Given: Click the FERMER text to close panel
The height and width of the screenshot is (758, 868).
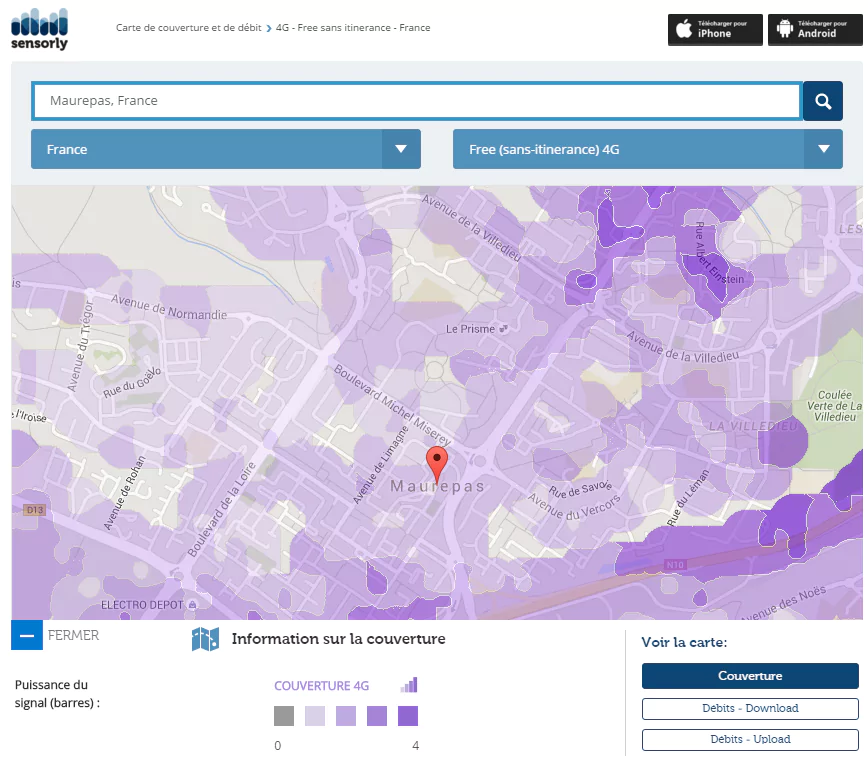Looking at the screenshot, I should 73,635.
